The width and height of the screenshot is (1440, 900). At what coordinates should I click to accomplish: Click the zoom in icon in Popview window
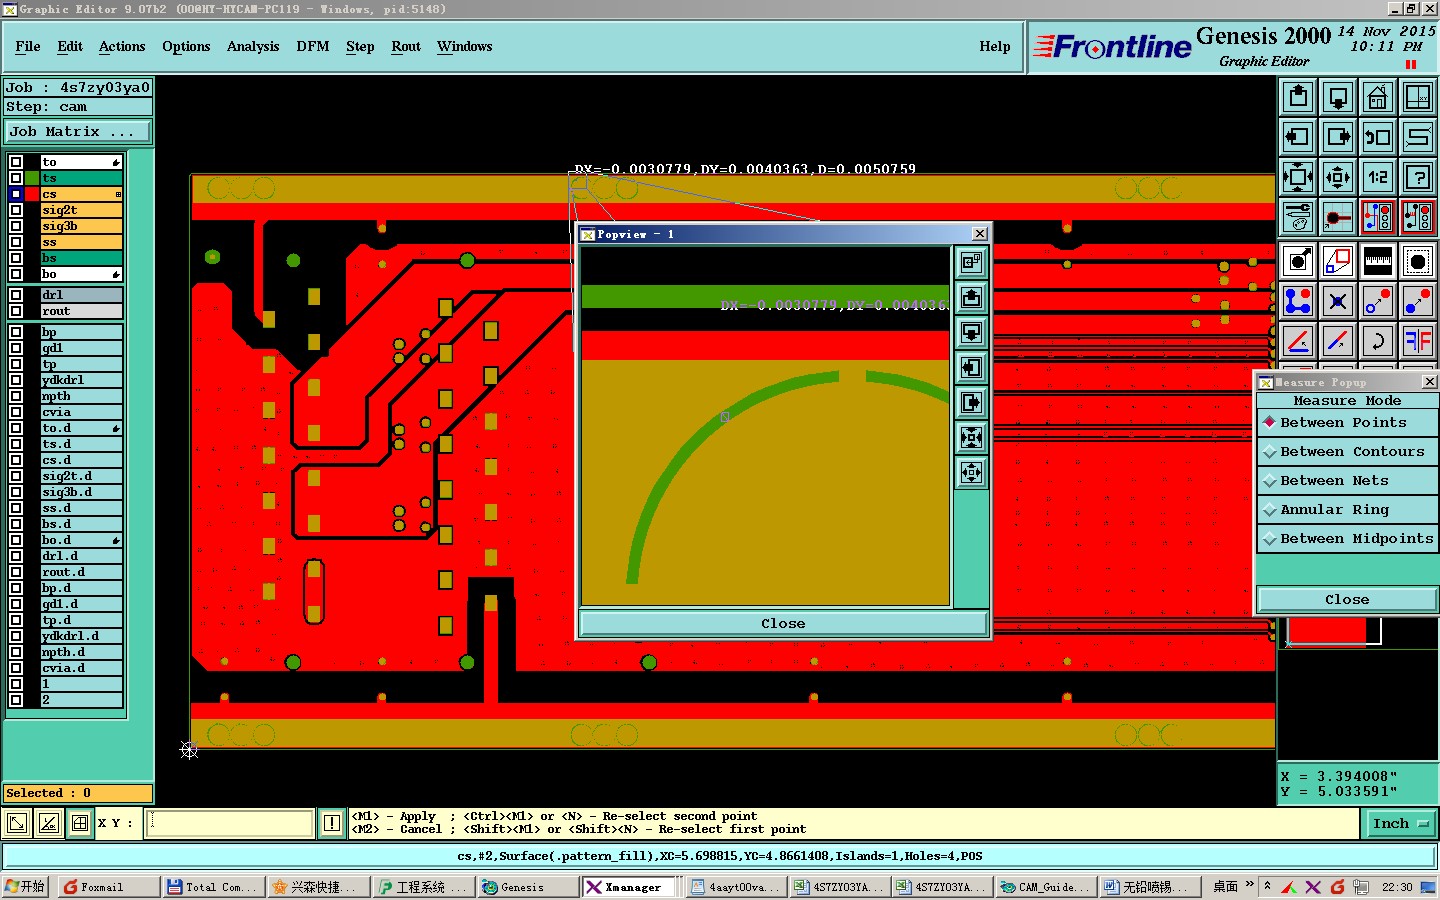pyautogui.click(x=971, y=437)
